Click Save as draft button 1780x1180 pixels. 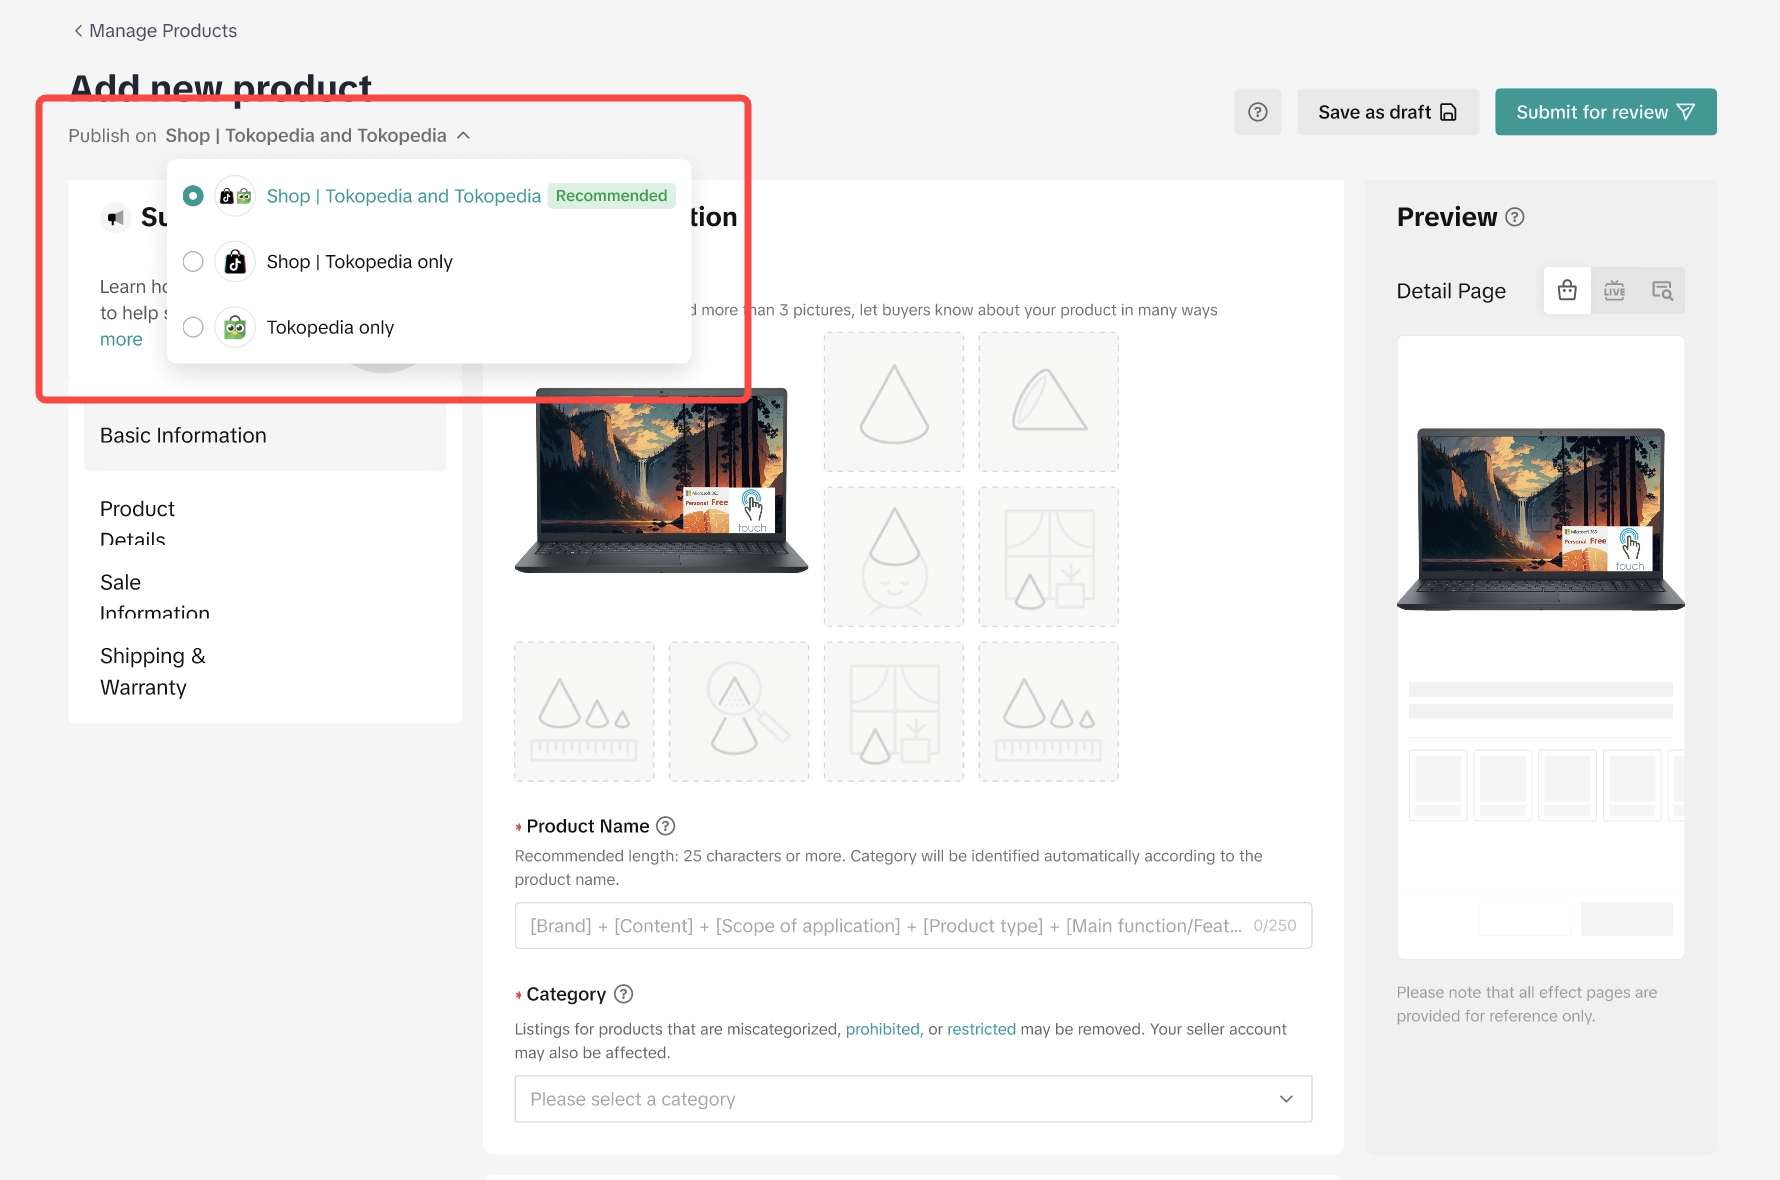(1388, 112)
